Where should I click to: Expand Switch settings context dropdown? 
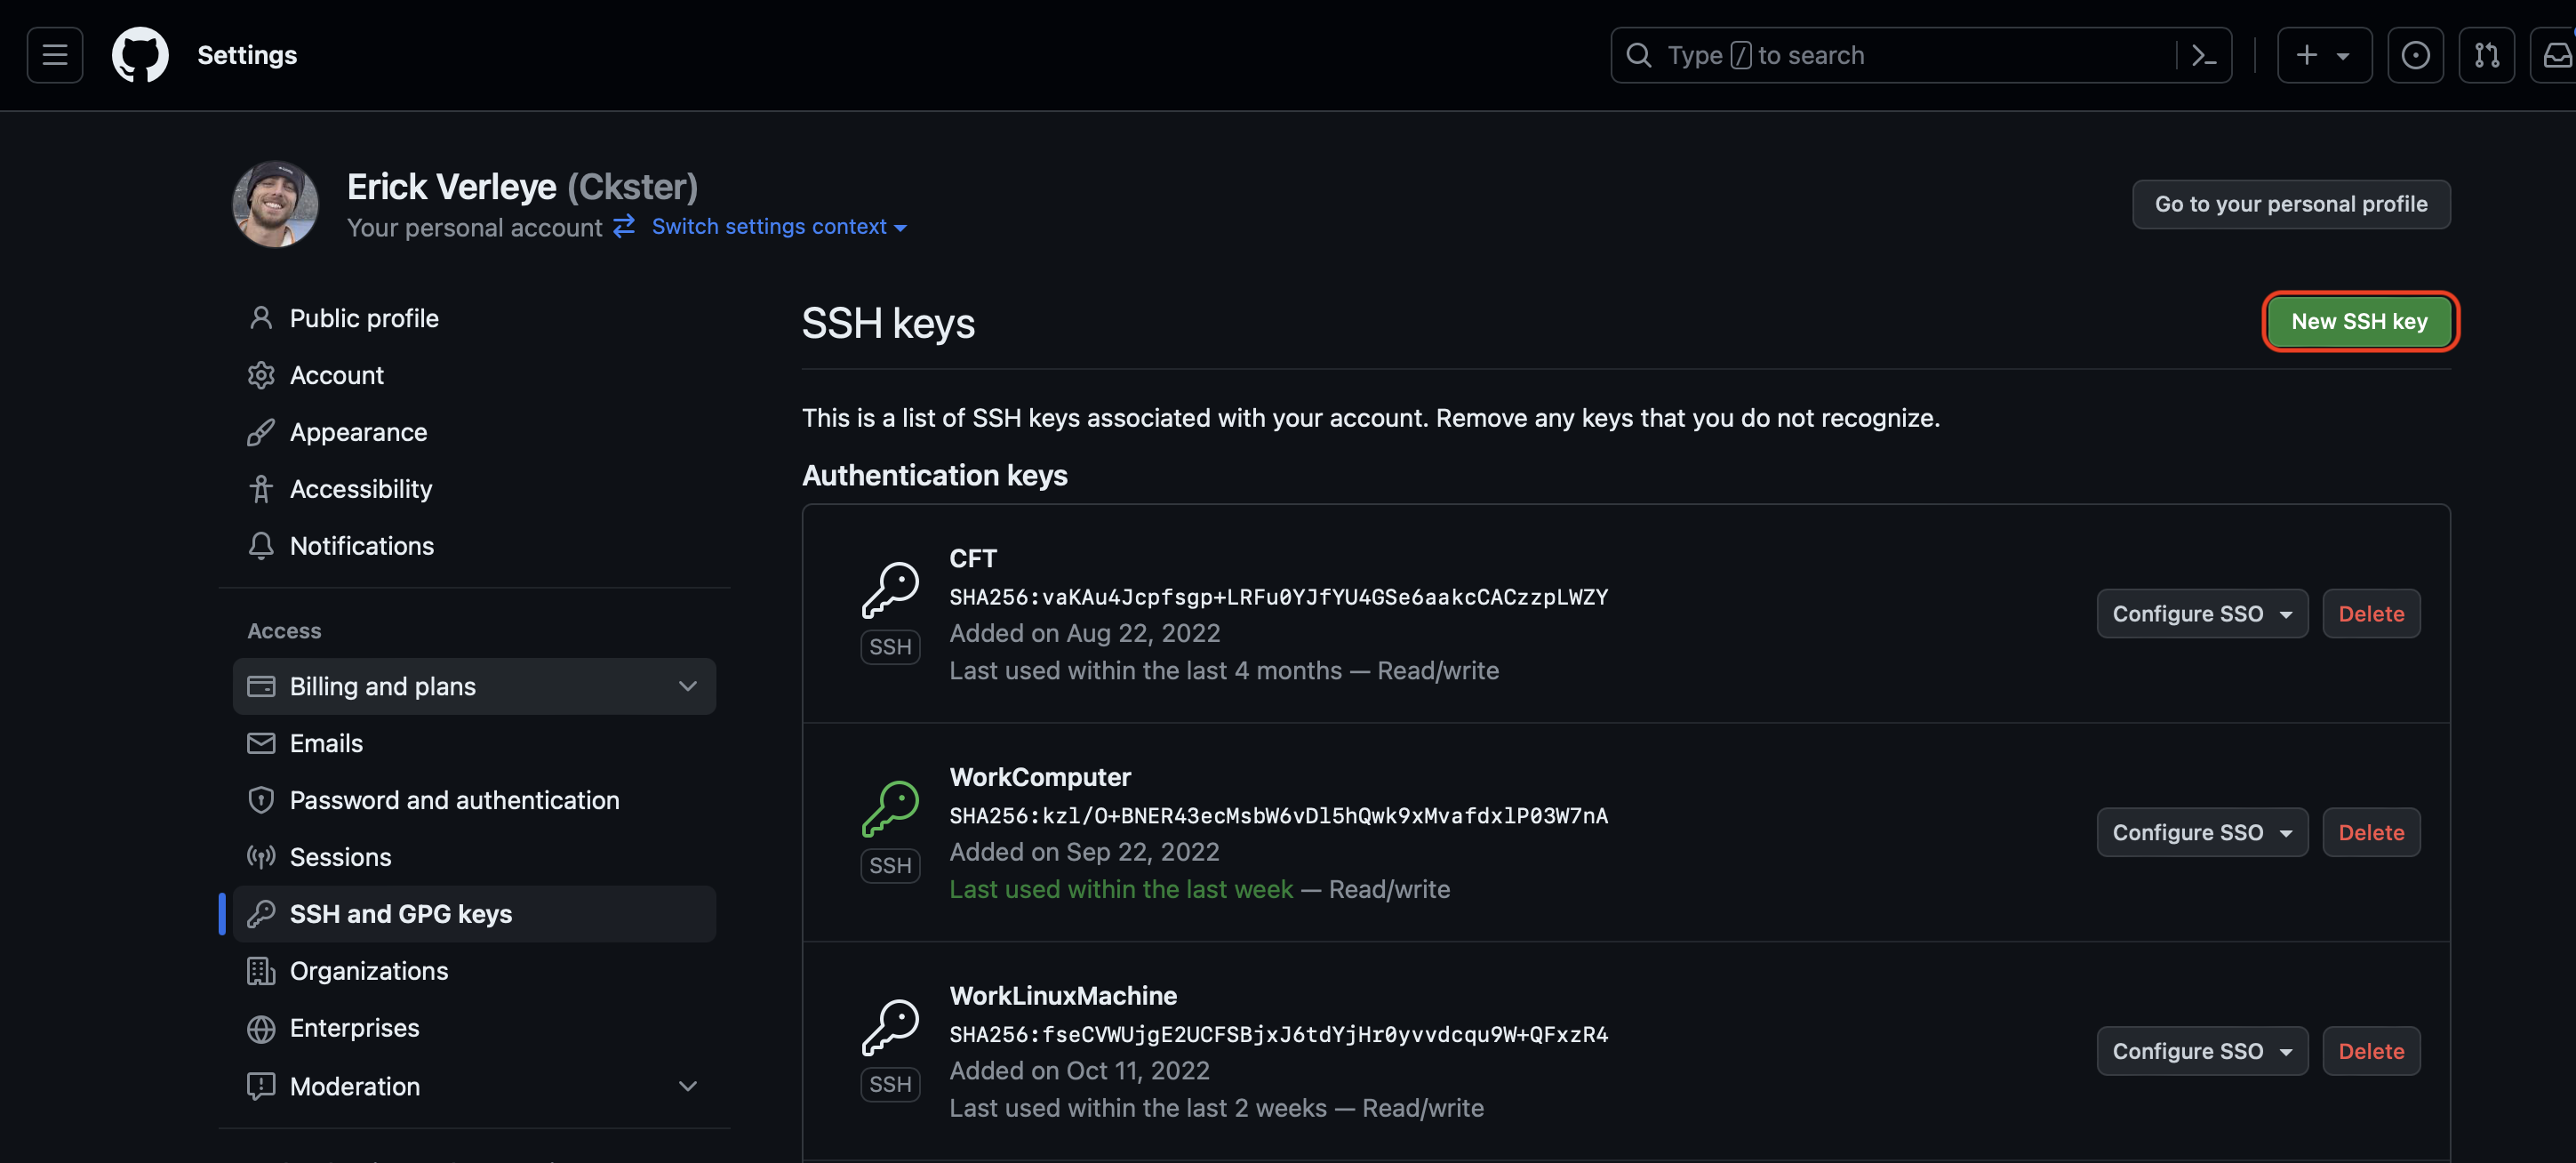pyautogui.click(x=779, y=227)
